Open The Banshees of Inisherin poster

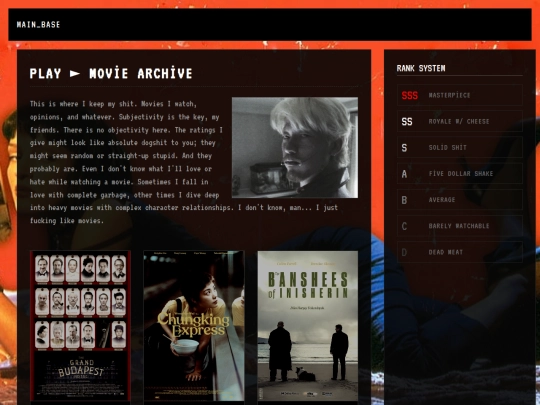308,326
